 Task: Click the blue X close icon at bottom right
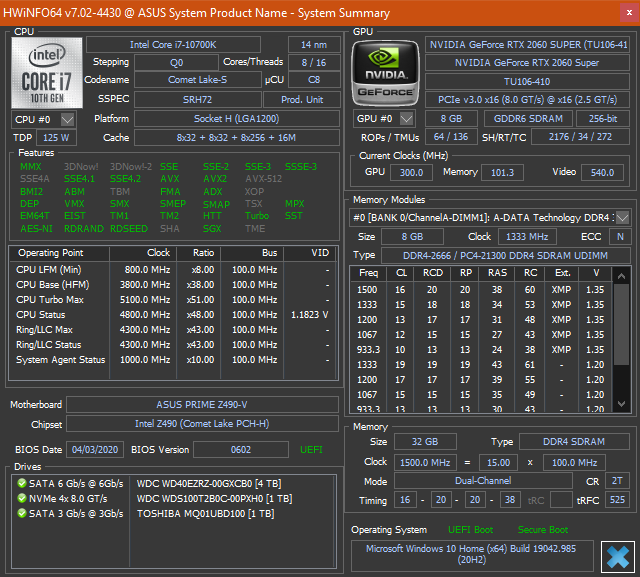618,557
